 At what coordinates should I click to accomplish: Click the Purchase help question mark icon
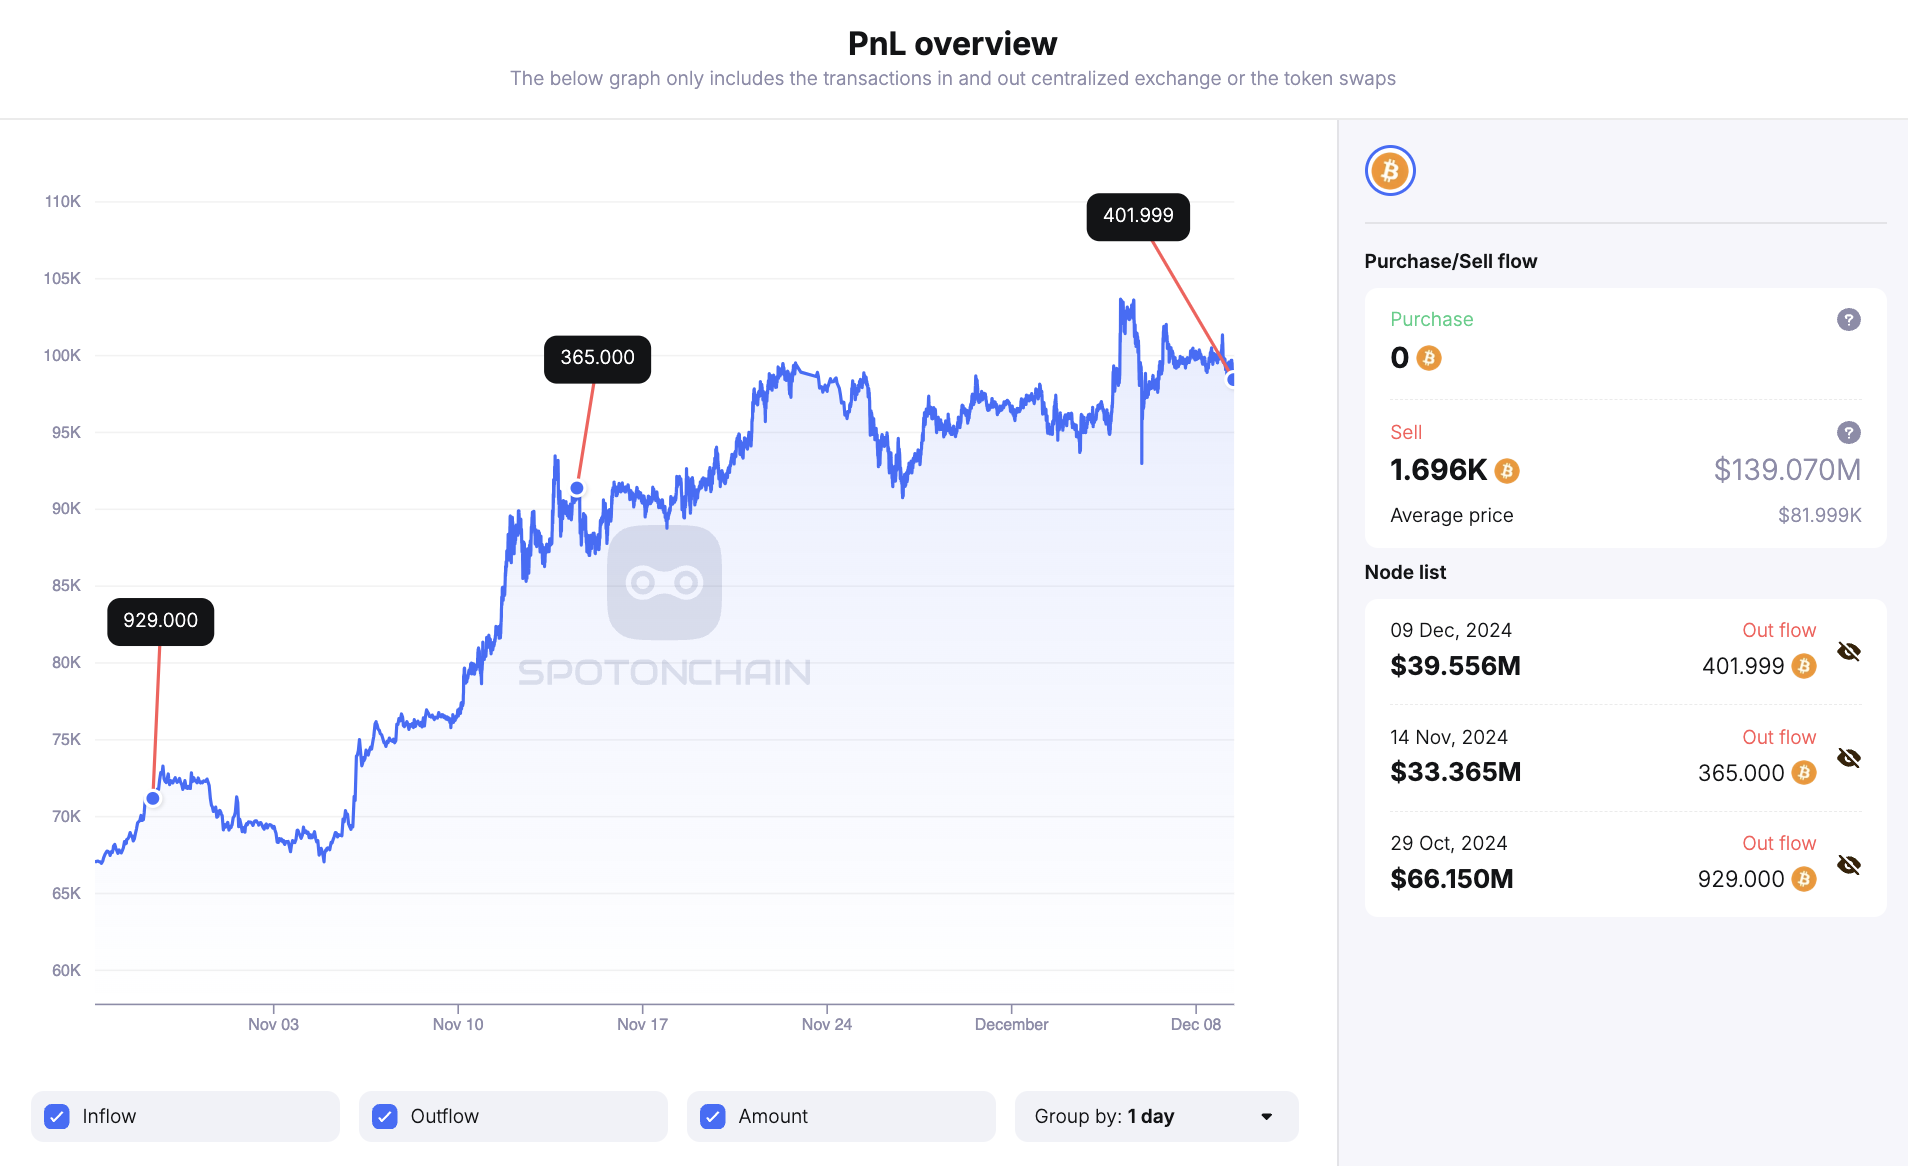coord(1848,320)
